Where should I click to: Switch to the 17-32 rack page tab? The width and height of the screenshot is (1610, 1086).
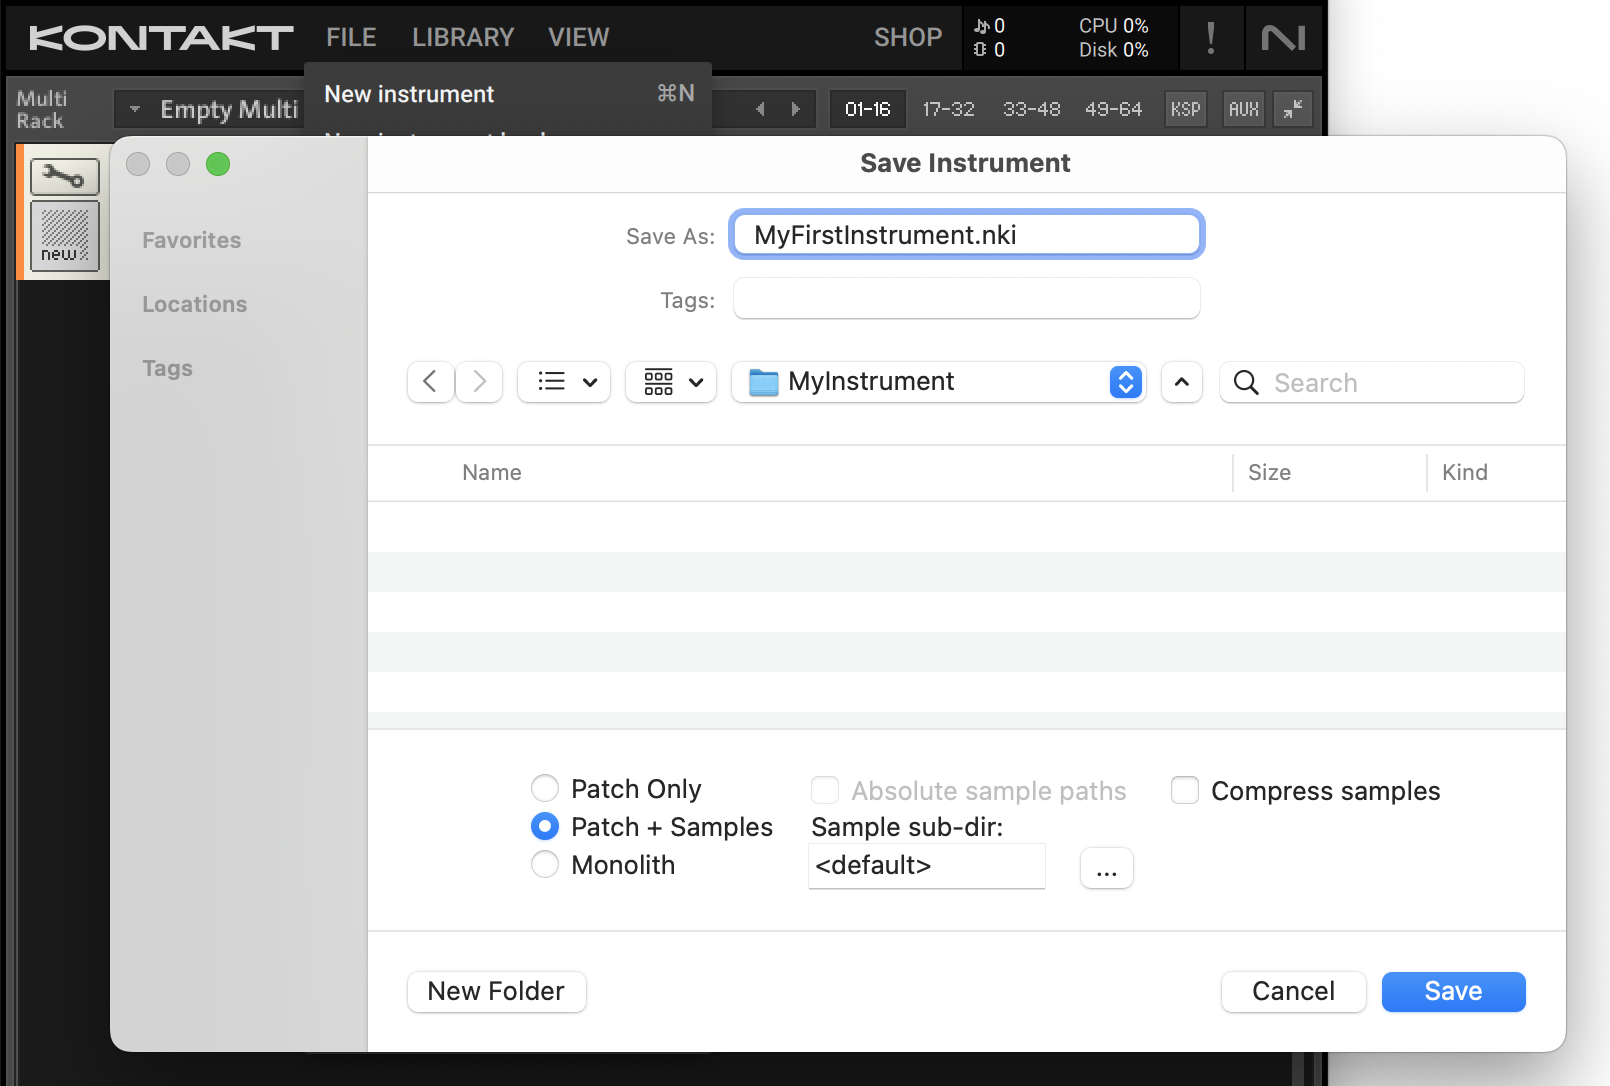(948, 109)
